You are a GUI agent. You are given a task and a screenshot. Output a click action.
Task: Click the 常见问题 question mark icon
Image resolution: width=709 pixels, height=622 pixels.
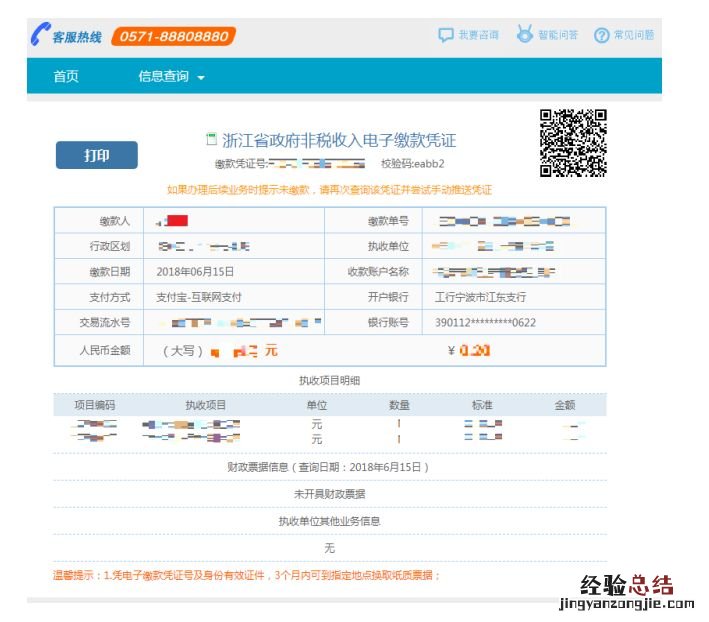pos(601,35)
